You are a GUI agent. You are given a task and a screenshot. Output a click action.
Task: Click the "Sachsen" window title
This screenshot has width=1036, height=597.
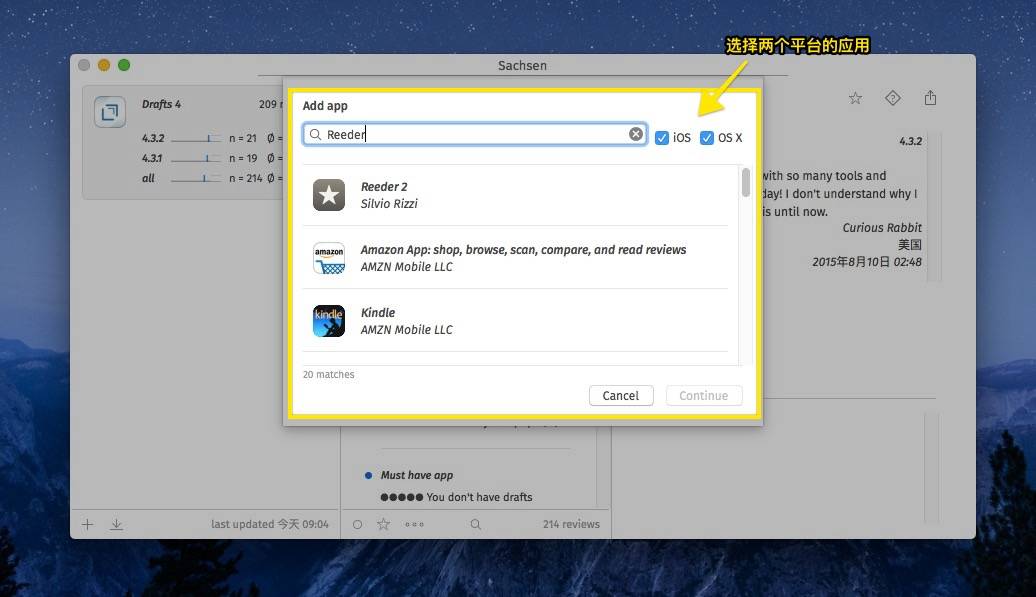(523, 65)
